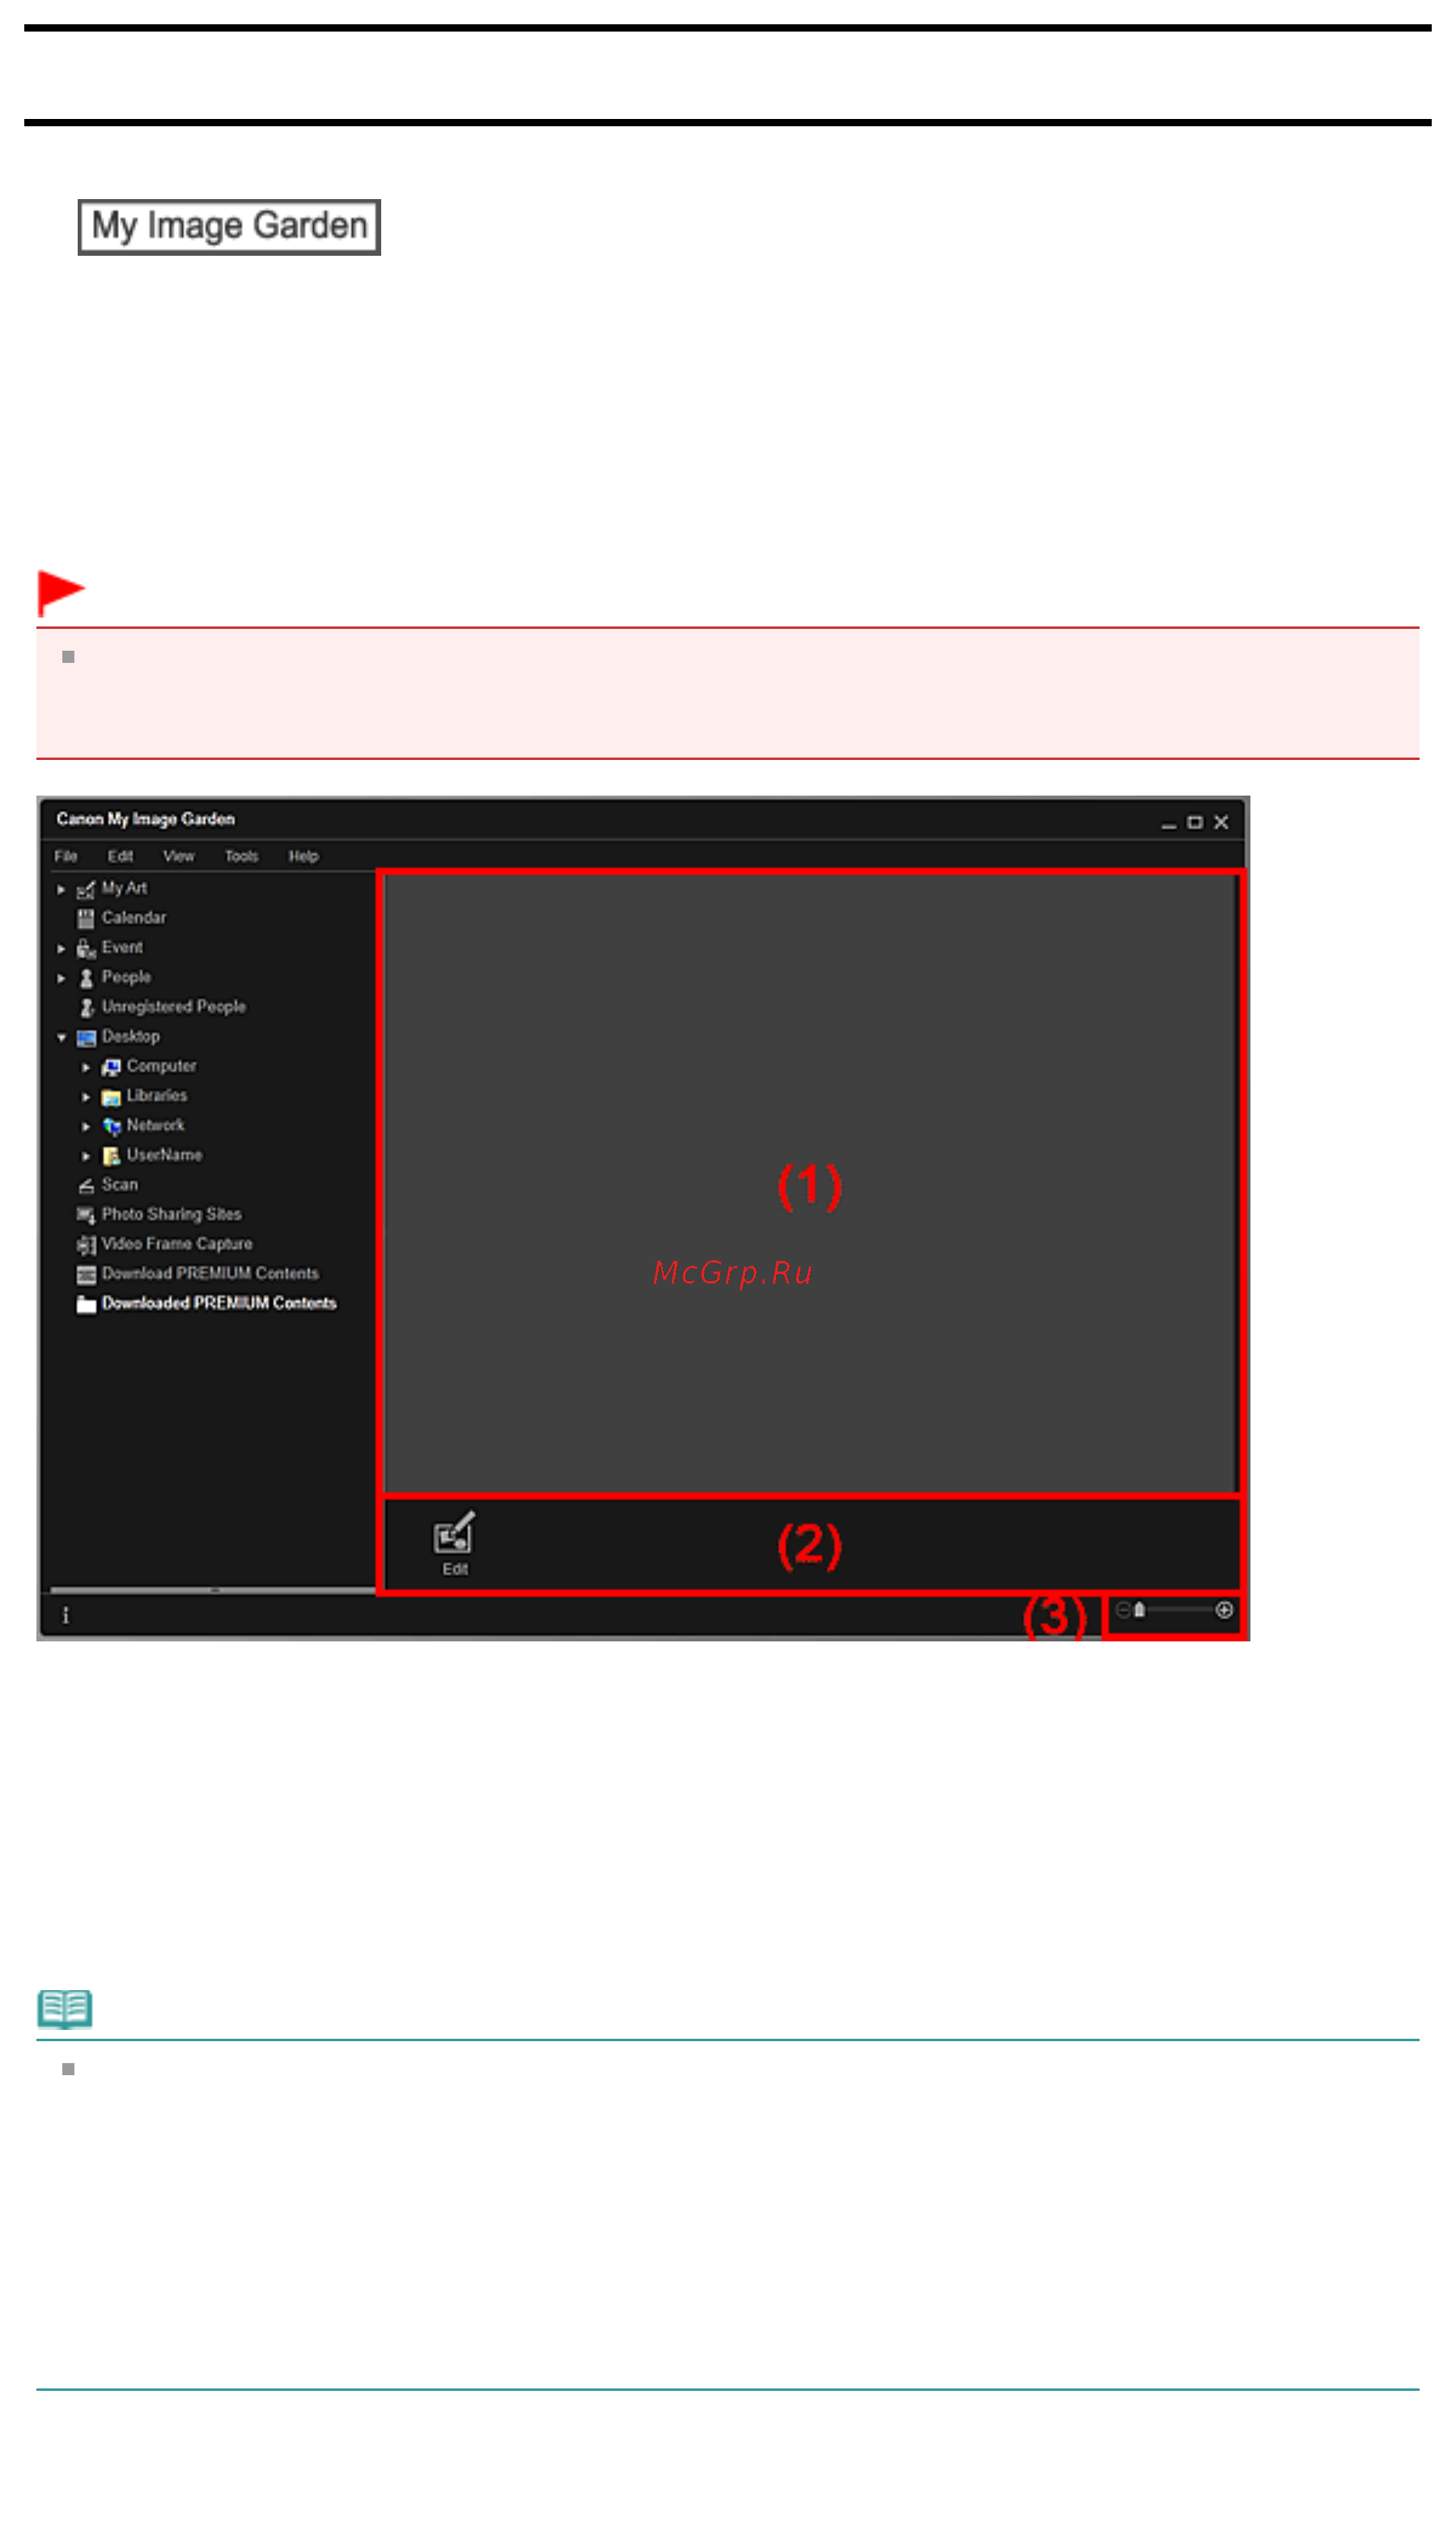Select Unregistered People label
The image size is (1456, 2543).
(174, 1007)
